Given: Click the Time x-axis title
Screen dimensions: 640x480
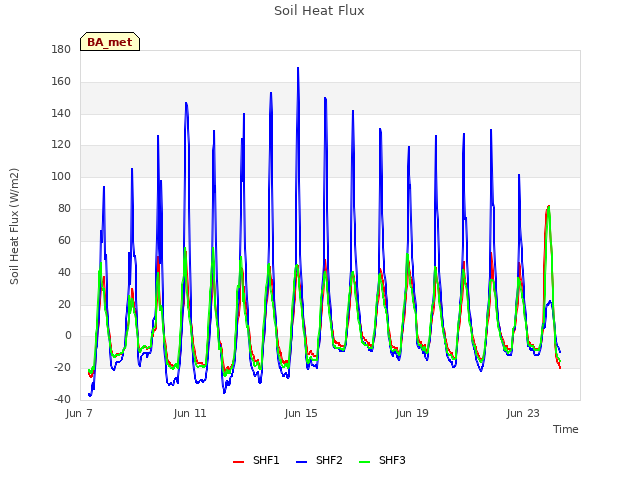Looking at the screenshot, I should (566, 429).
